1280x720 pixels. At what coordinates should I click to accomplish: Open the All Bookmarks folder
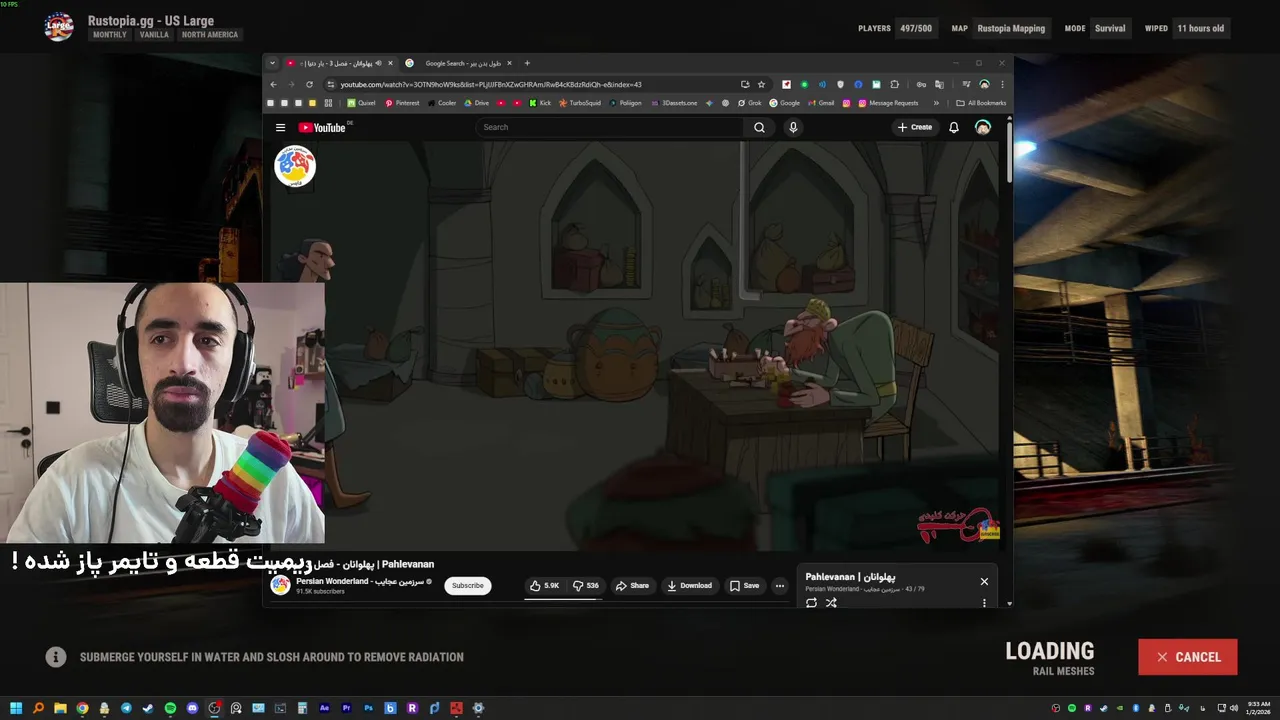pyautogui.click(x=981, y=103)
